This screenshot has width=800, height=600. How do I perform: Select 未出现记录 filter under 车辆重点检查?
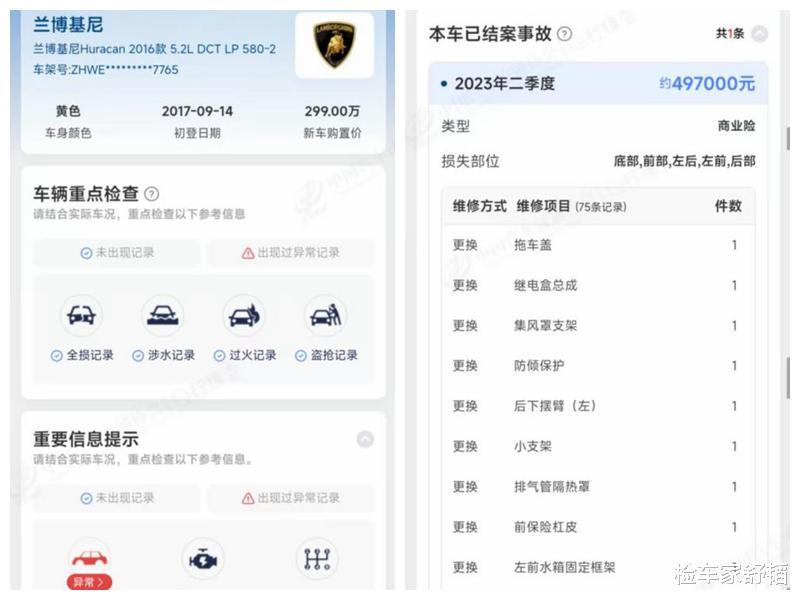pyautogui.click(x=117, y=253)
